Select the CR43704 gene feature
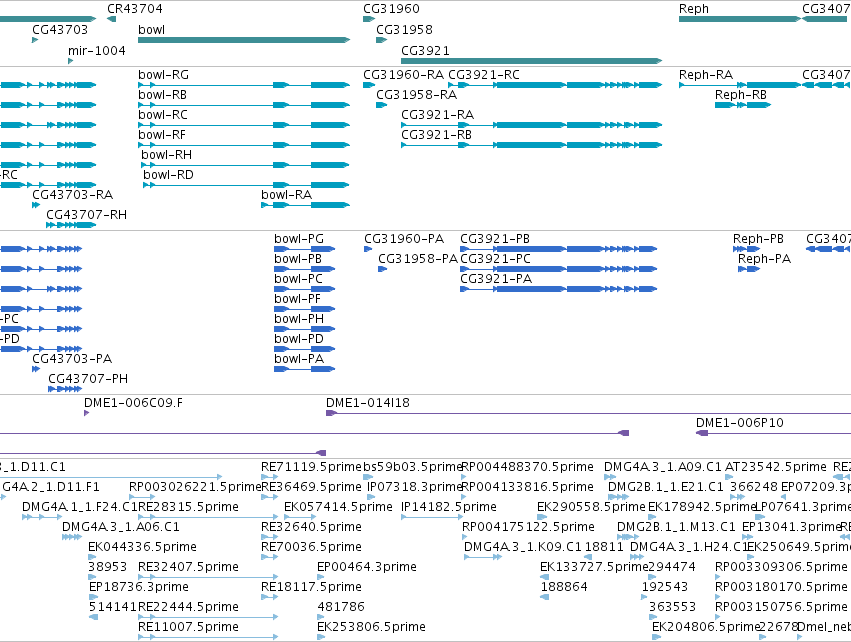 [x=112, y=20]
